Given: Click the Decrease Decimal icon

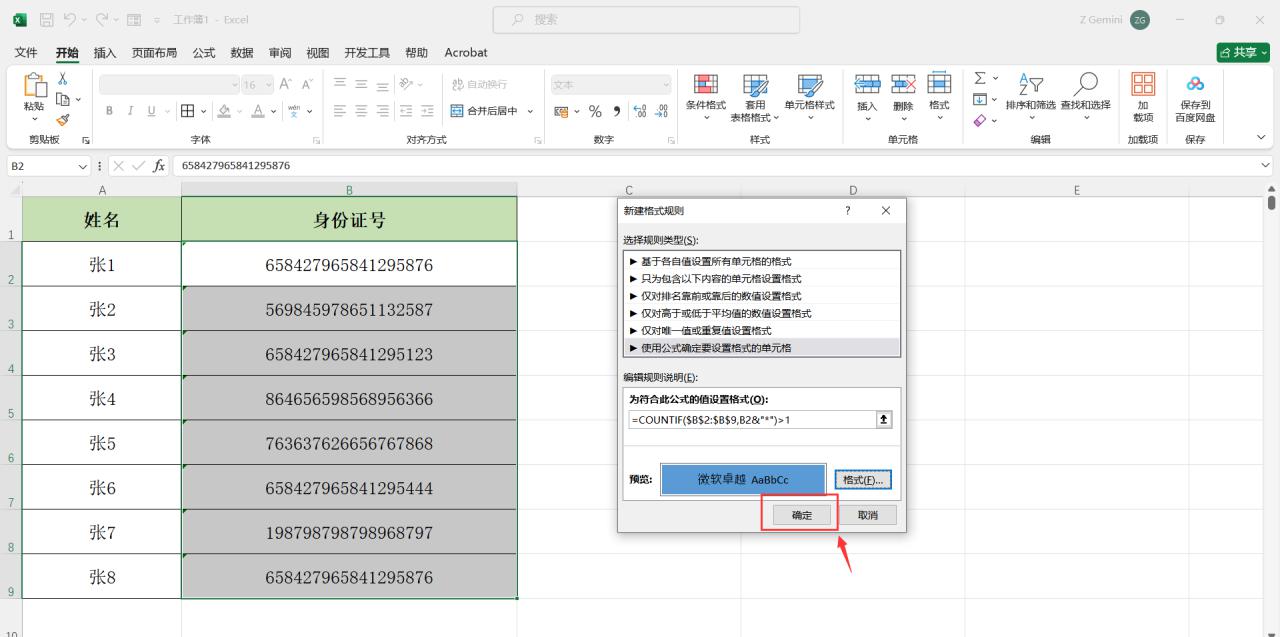Looking at the screenshot, I should [661, 111].
